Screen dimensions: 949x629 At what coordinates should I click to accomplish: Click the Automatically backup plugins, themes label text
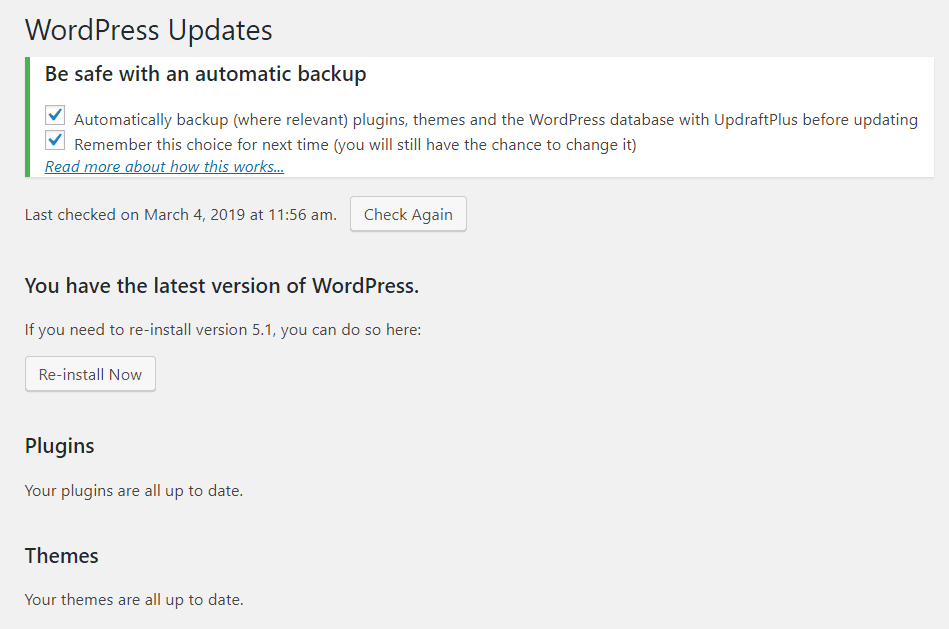tap(496, 120)
